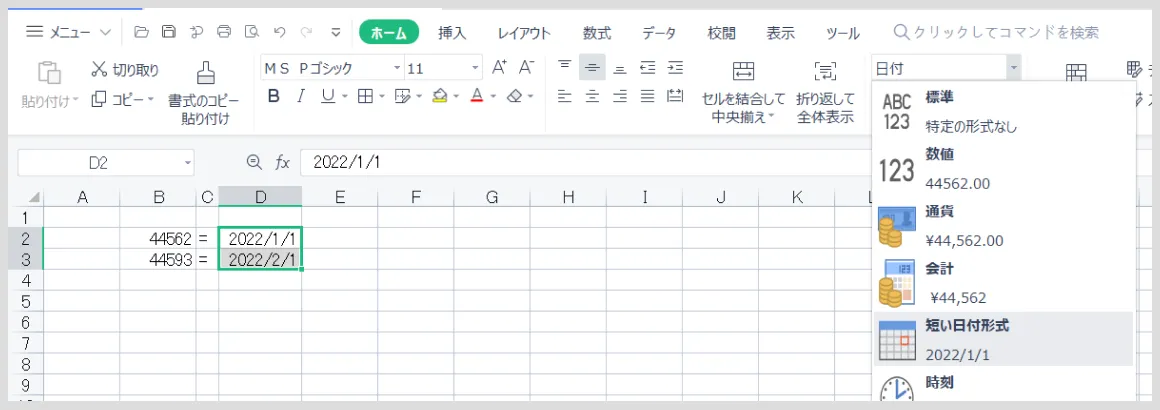
Task: Click the print icon in quick toolbar
Action: point(224,32)
